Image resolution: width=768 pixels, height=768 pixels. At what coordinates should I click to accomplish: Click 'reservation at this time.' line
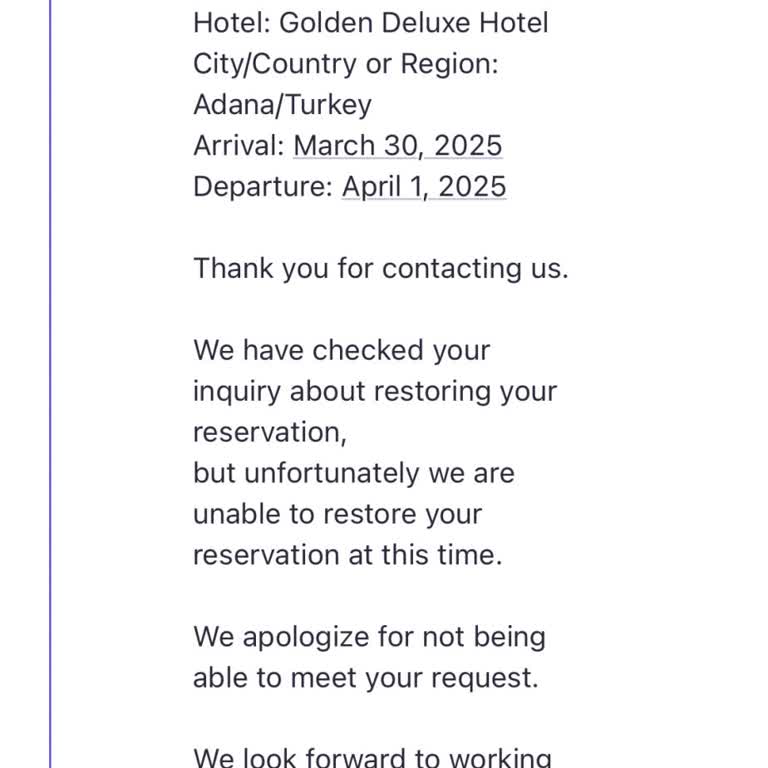347,555
